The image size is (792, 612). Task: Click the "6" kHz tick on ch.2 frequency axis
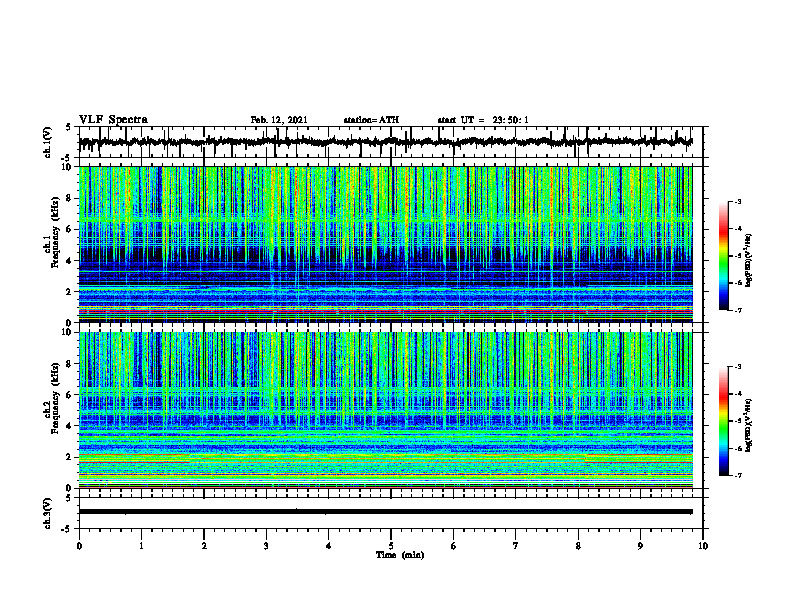click(x=71, y=395)
